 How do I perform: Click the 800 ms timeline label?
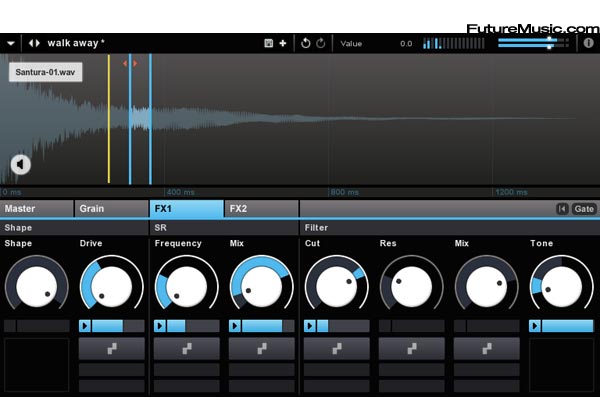344,192
